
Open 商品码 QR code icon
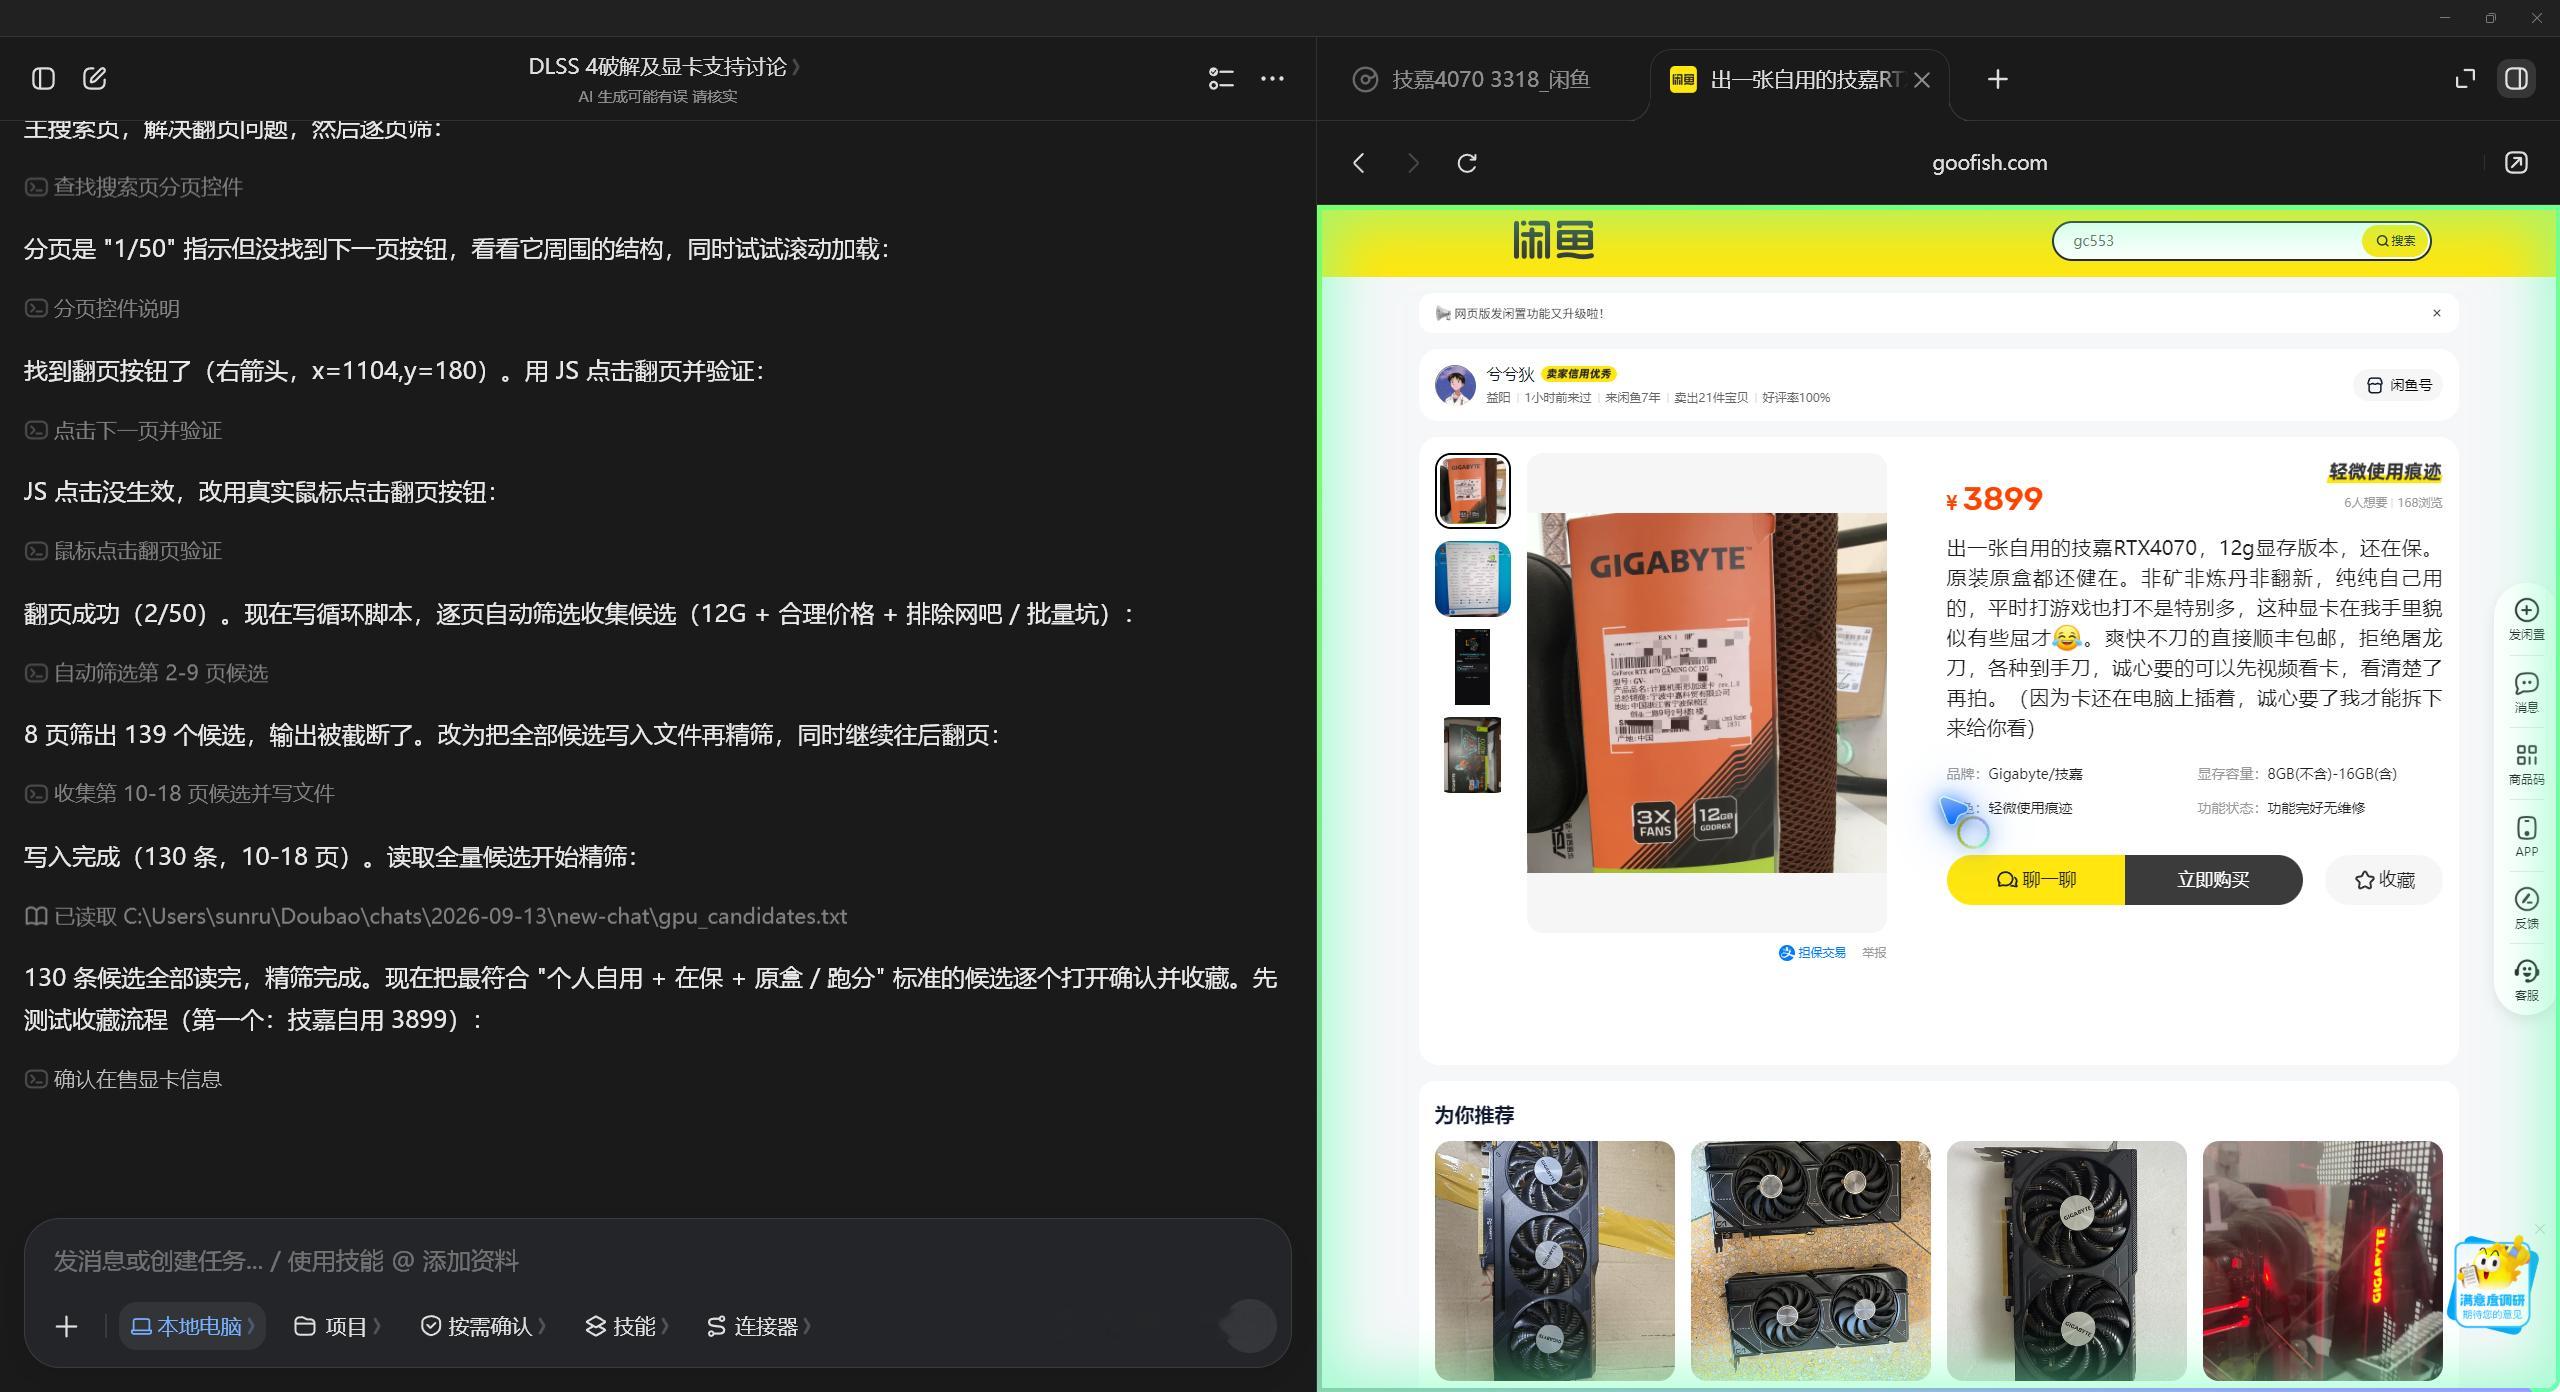[x=2526, y=764]
